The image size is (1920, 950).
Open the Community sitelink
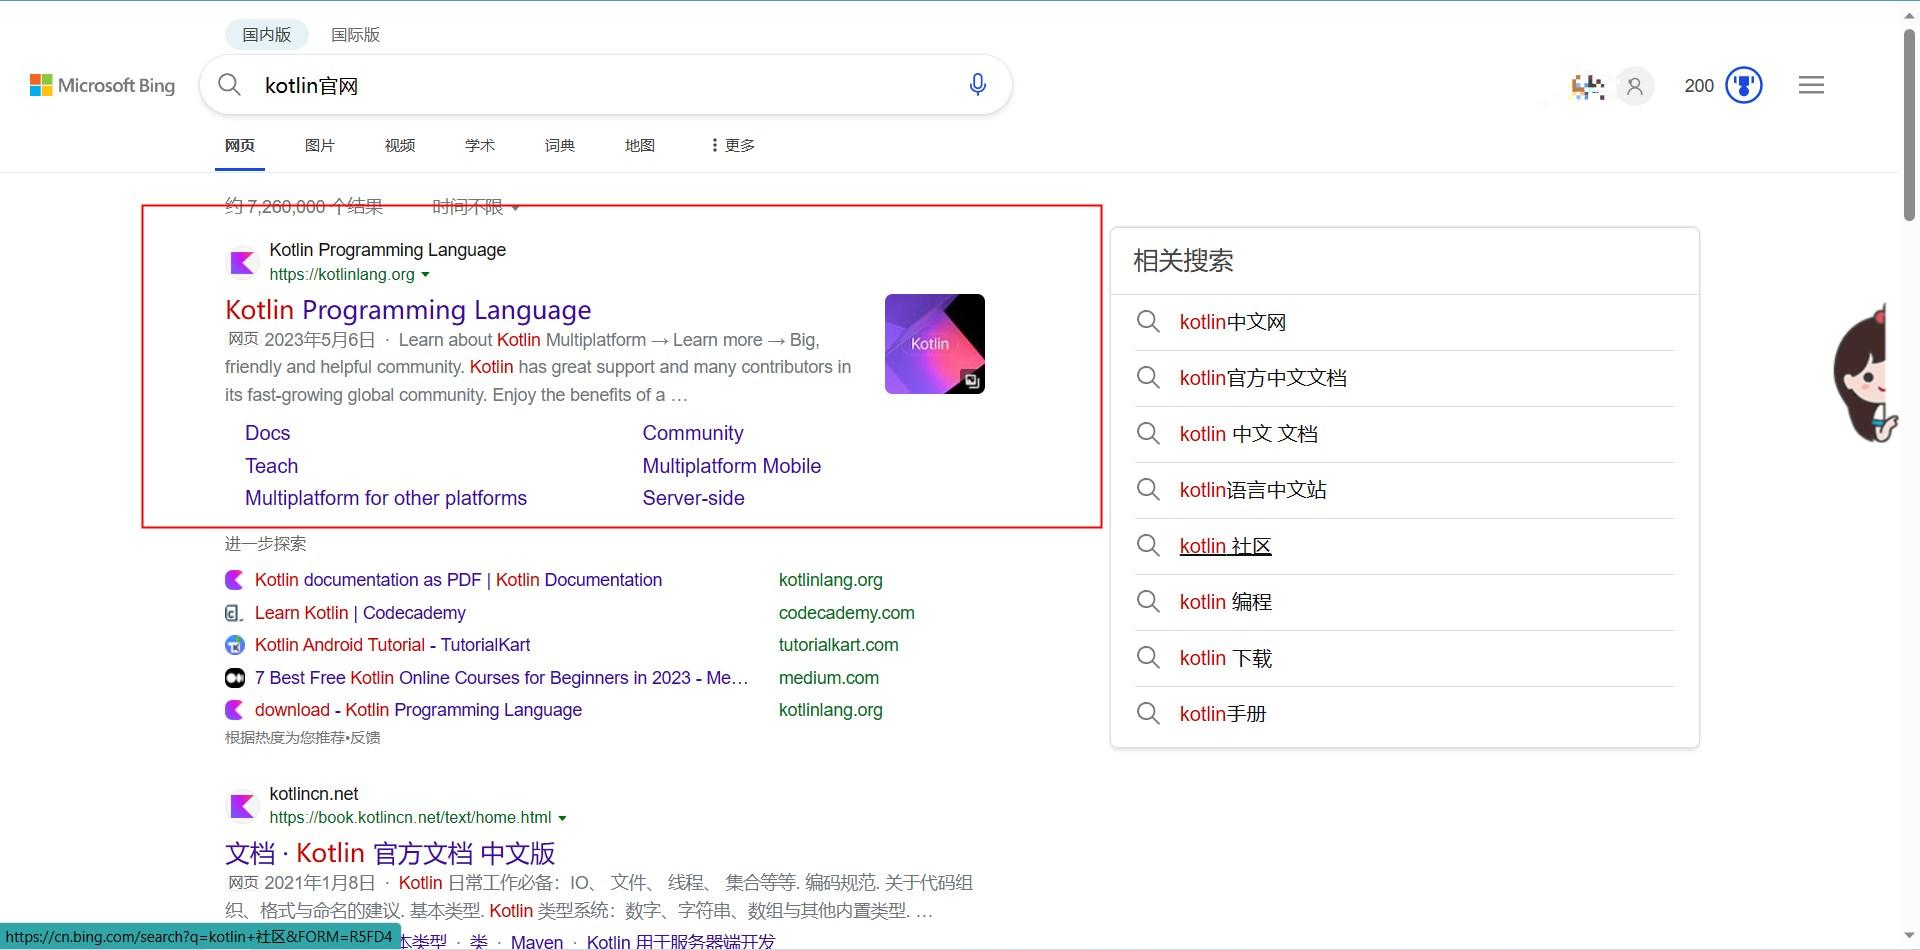pos(693,433)
